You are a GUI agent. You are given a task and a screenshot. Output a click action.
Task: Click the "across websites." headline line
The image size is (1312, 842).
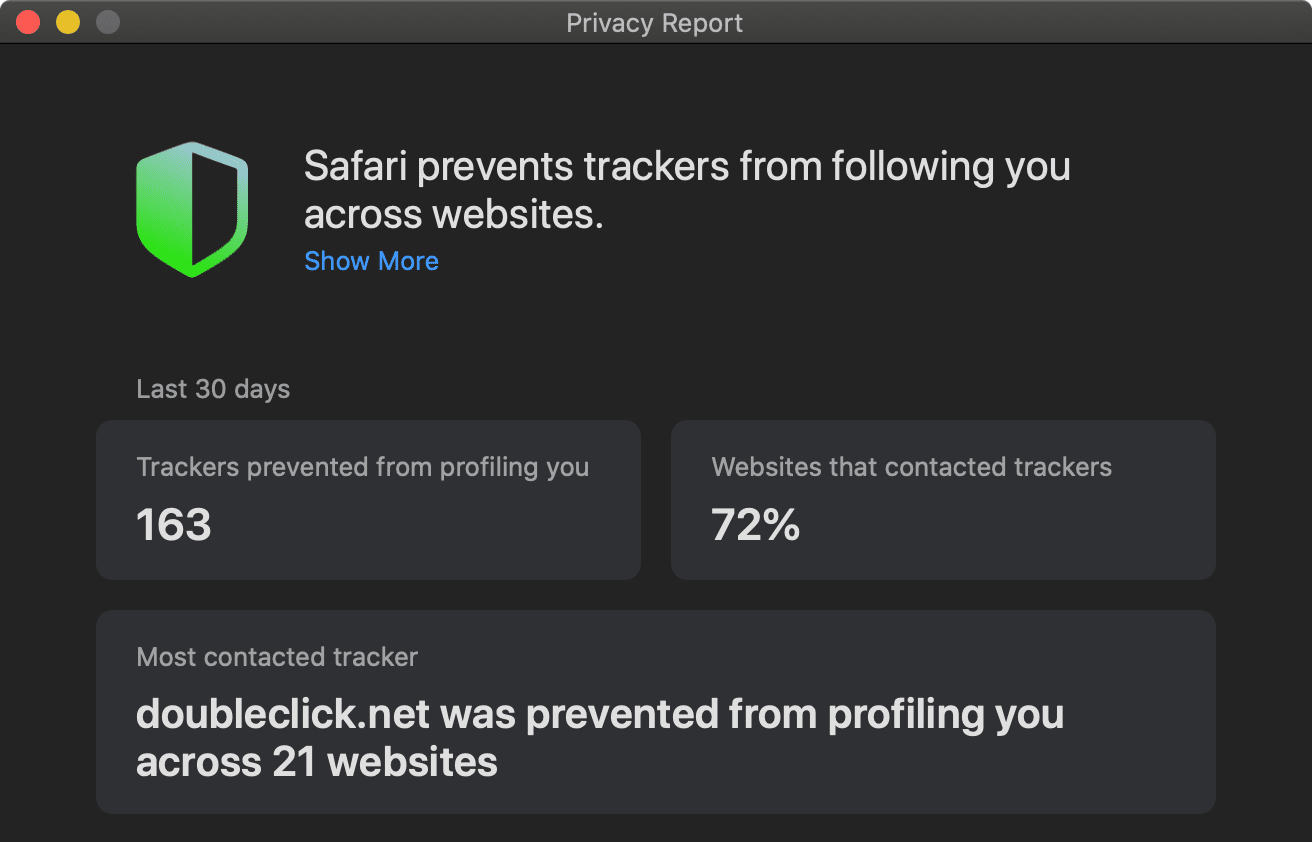(x=453, y=214)
